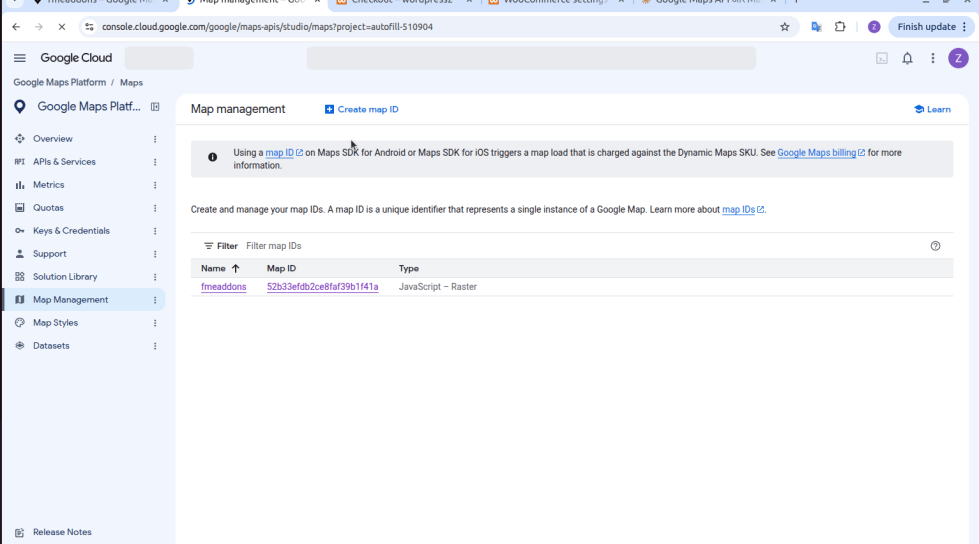
Task: Stop loading the page
Action: (62, 27)
